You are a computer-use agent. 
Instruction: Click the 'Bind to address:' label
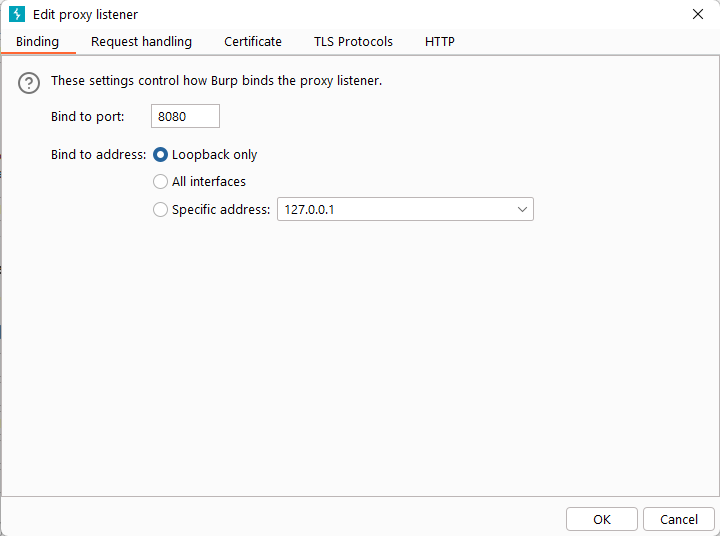click(x=98, y=155)
